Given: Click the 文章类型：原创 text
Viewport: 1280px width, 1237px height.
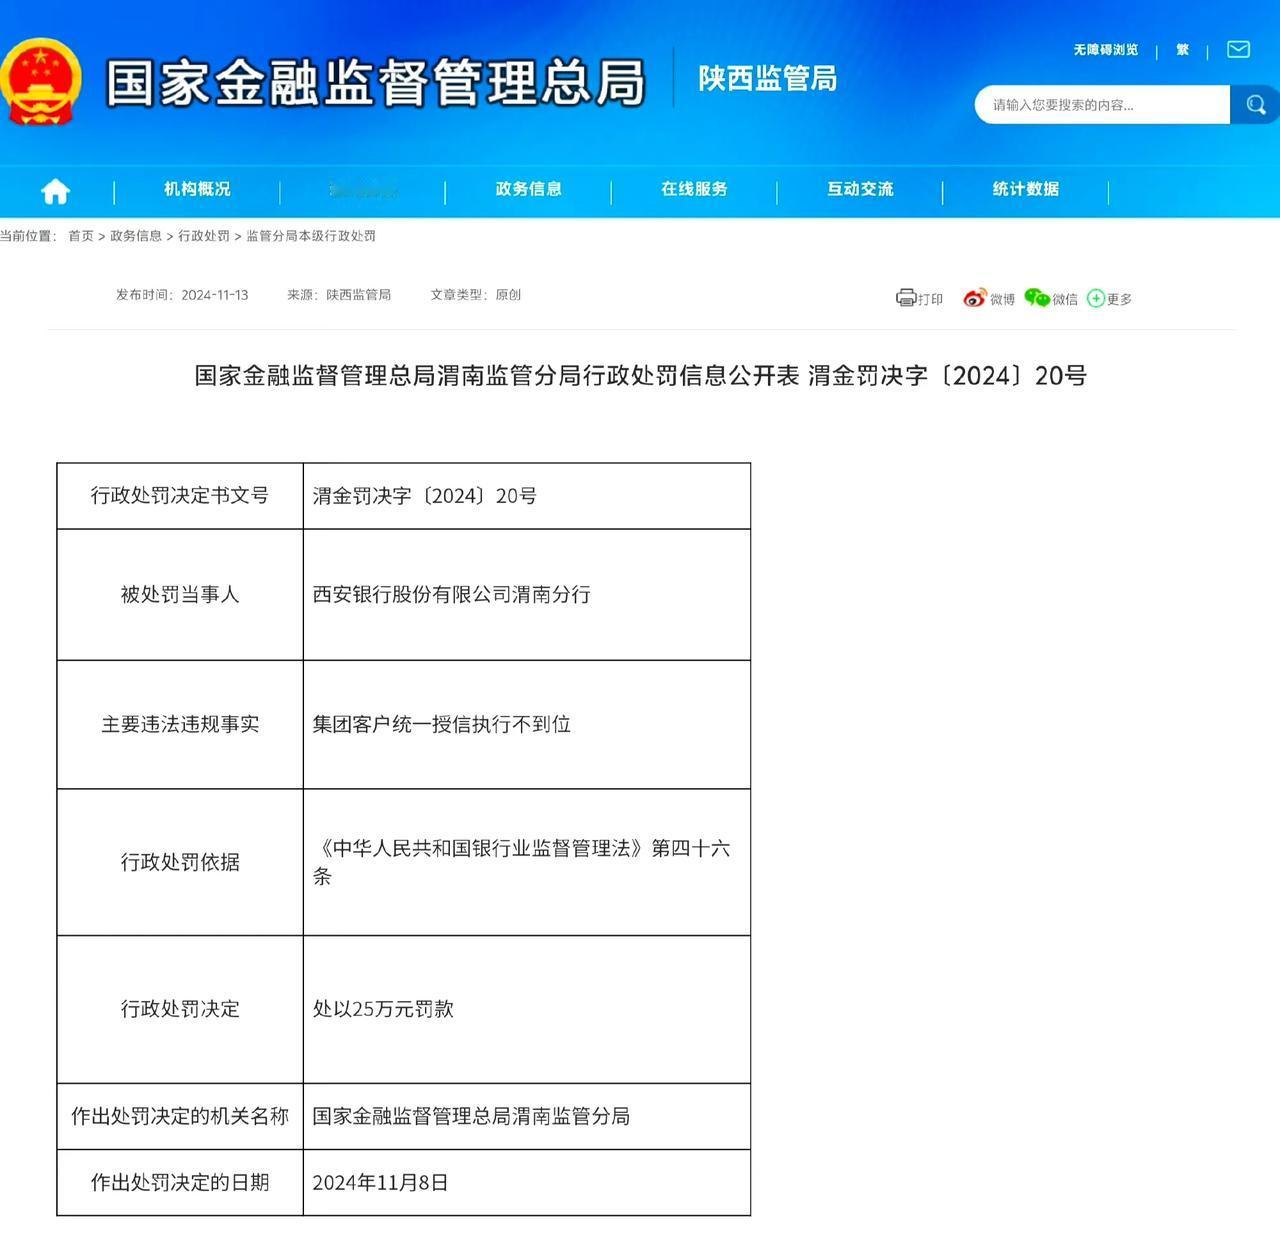Looking at the screenshot, I should pyautogui.click(x=476, y=295).
